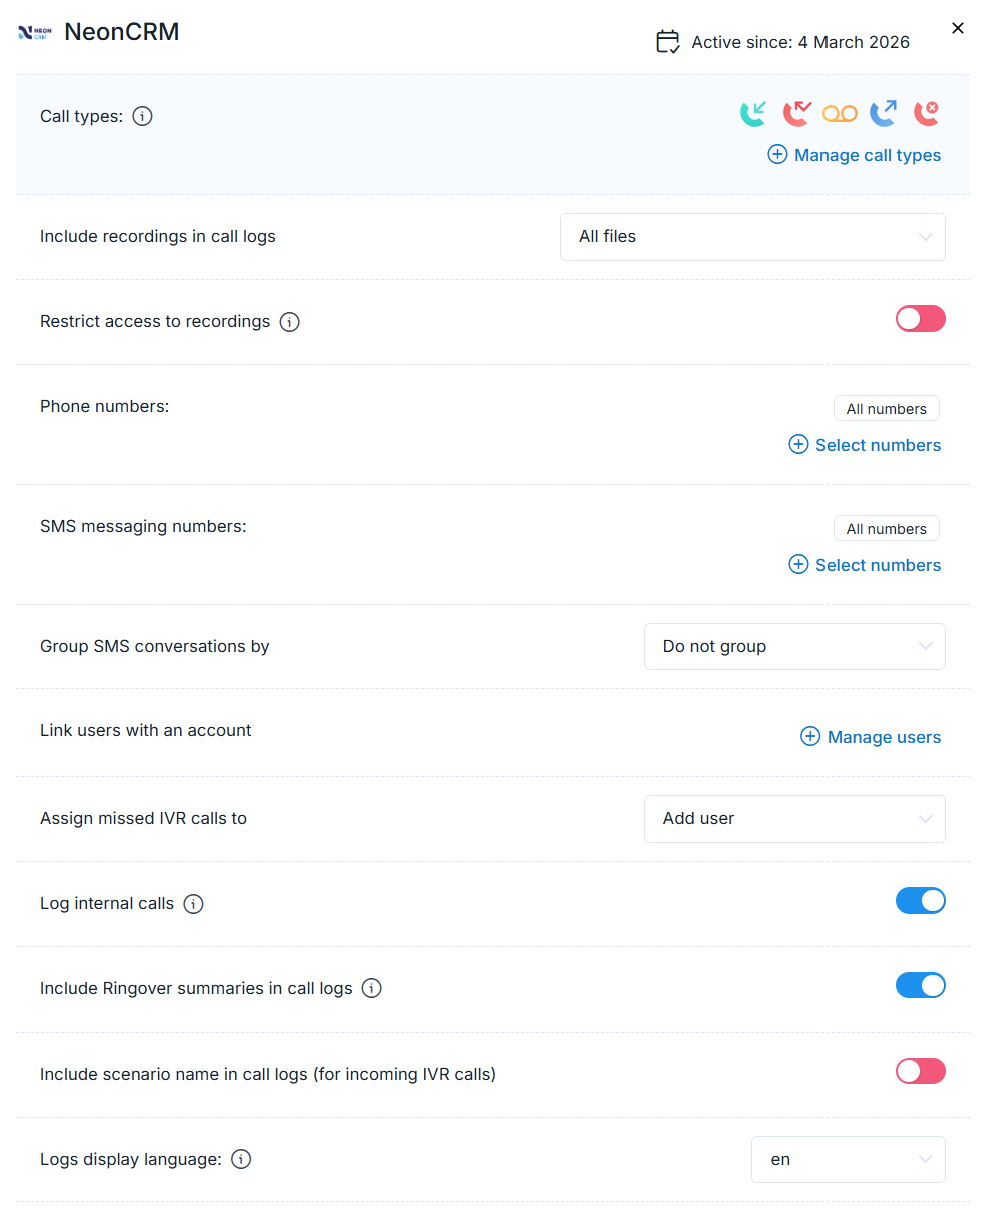Click the info icon beside Call types

coord(143,117)
